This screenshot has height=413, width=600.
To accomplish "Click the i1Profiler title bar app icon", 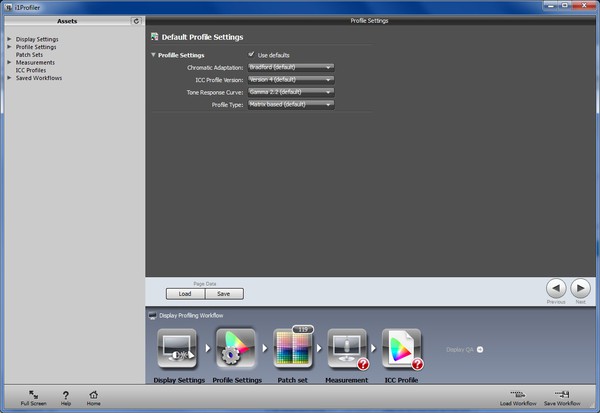I will click(x=8, y=7).
